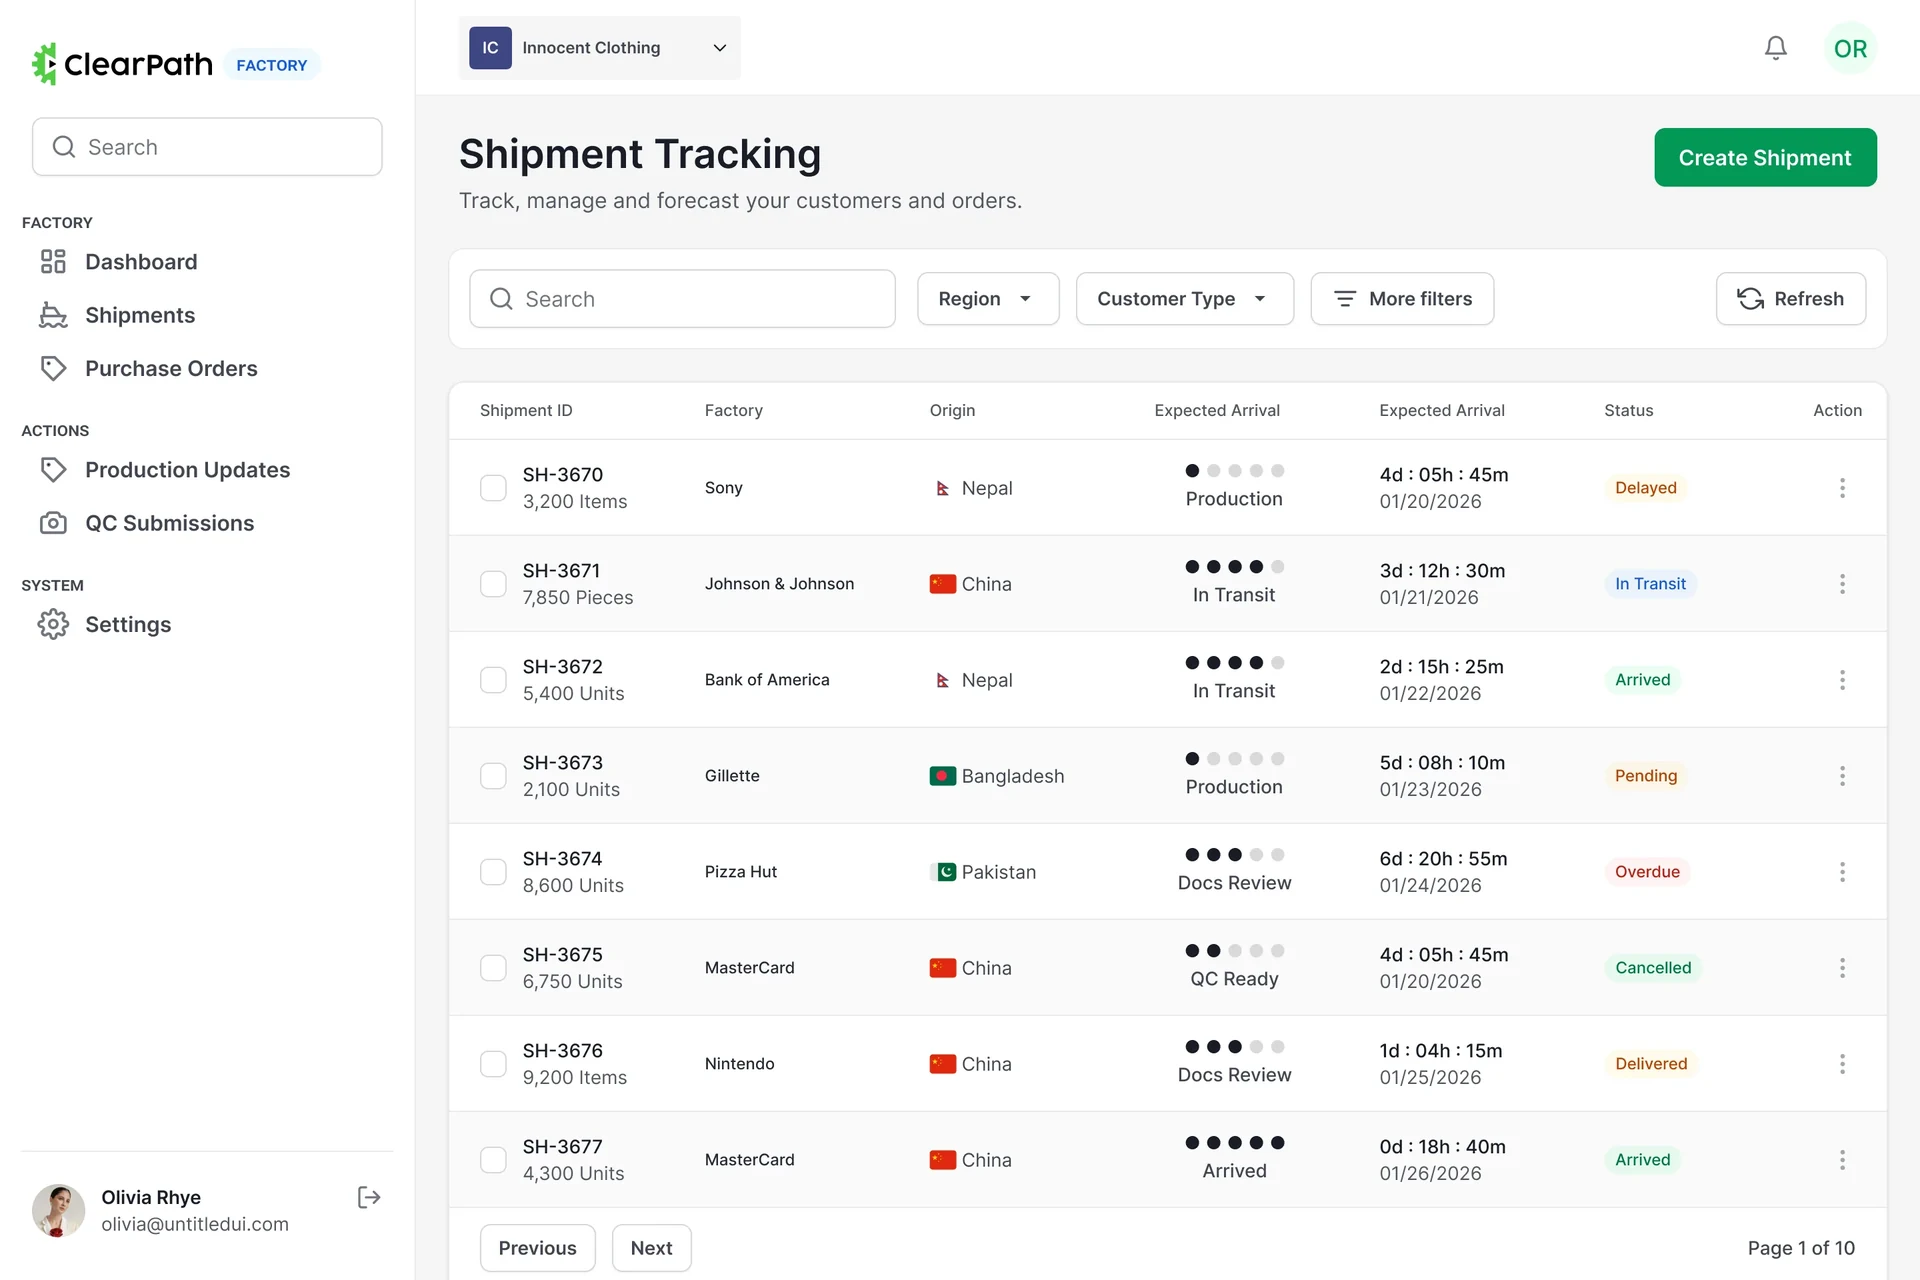Click the Settings gear icon
The height and width of the screenshot is (1280, 1920).
pyautogui.click(x=53, y=624)
